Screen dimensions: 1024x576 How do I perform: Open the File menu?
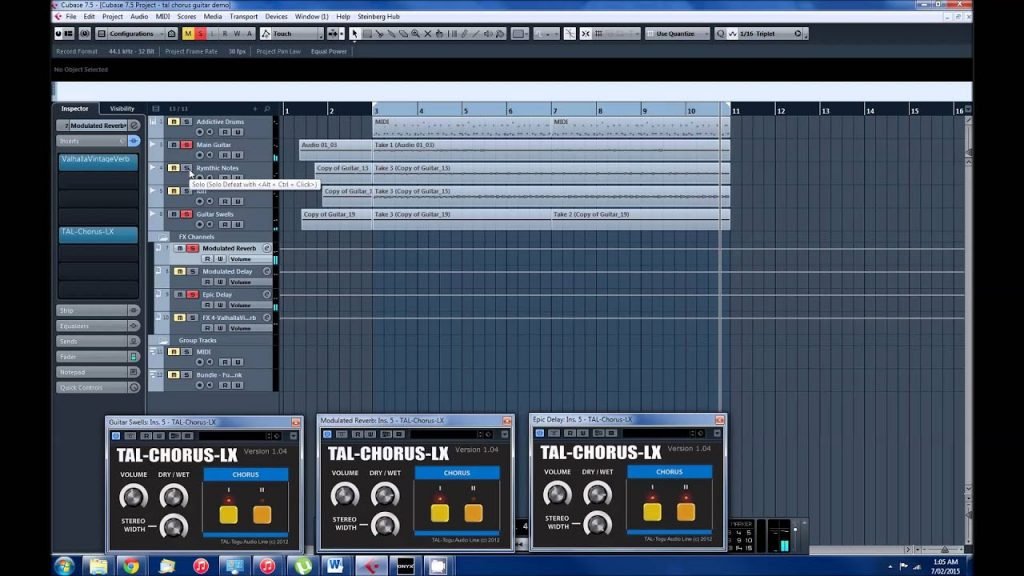click(x=71, y=16)
